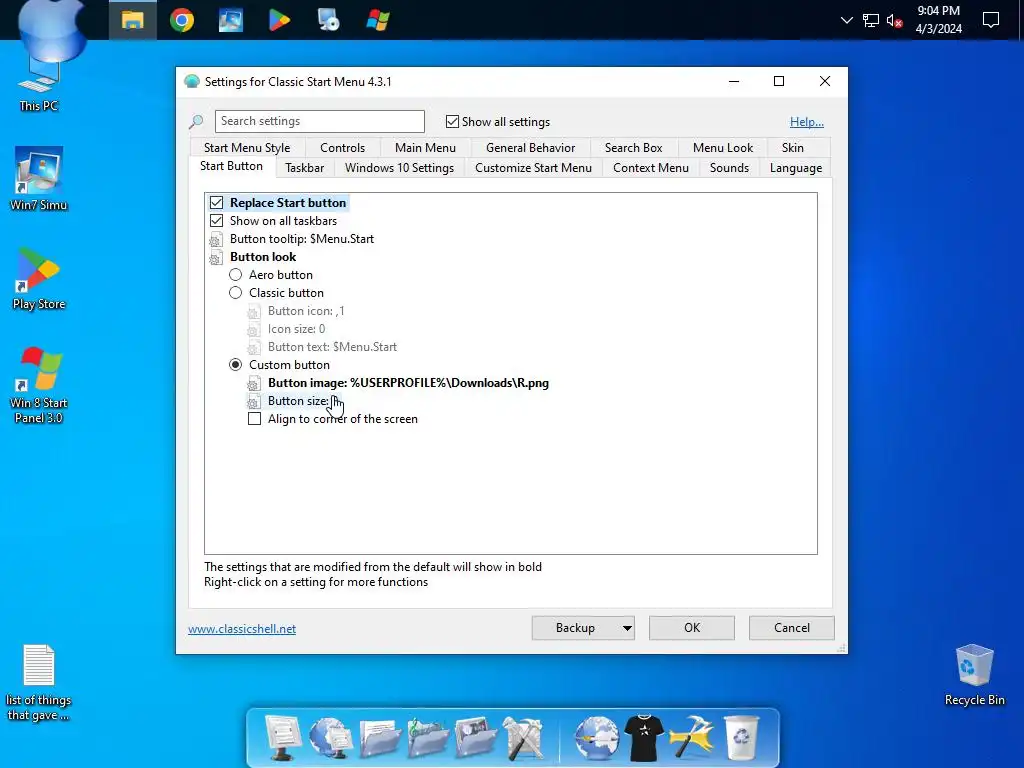Screen dimensions: 1024x768
Task: Select the Aero button radio option
Action: point(235,275)
